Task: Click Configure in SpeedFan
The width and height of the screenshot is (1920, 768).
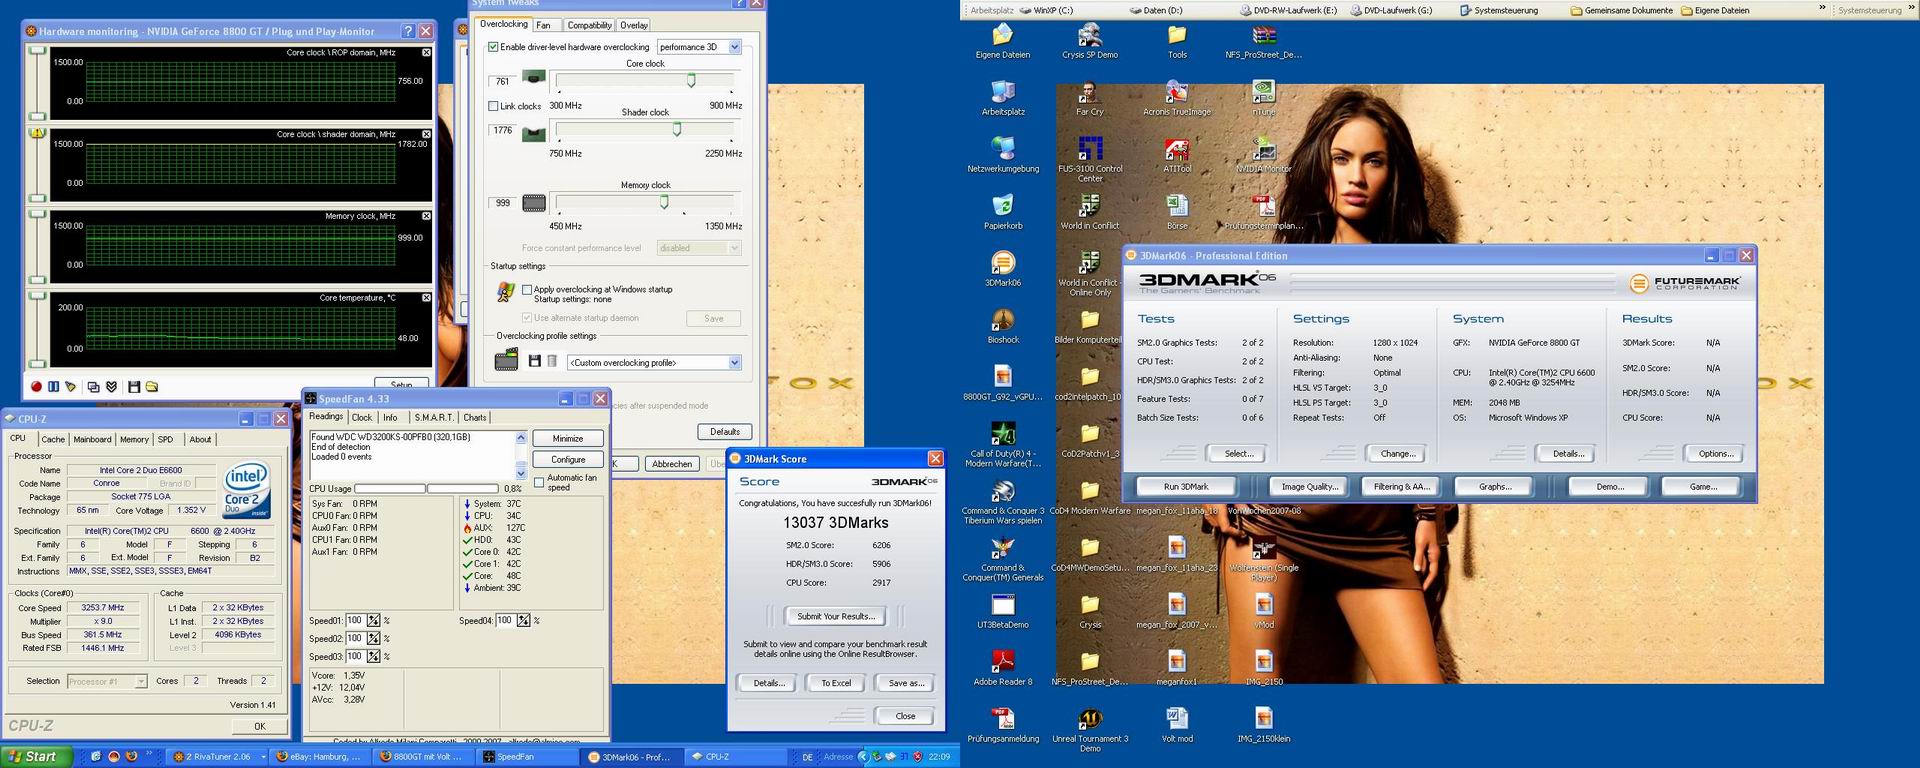Action: click(x=568, y=459)
